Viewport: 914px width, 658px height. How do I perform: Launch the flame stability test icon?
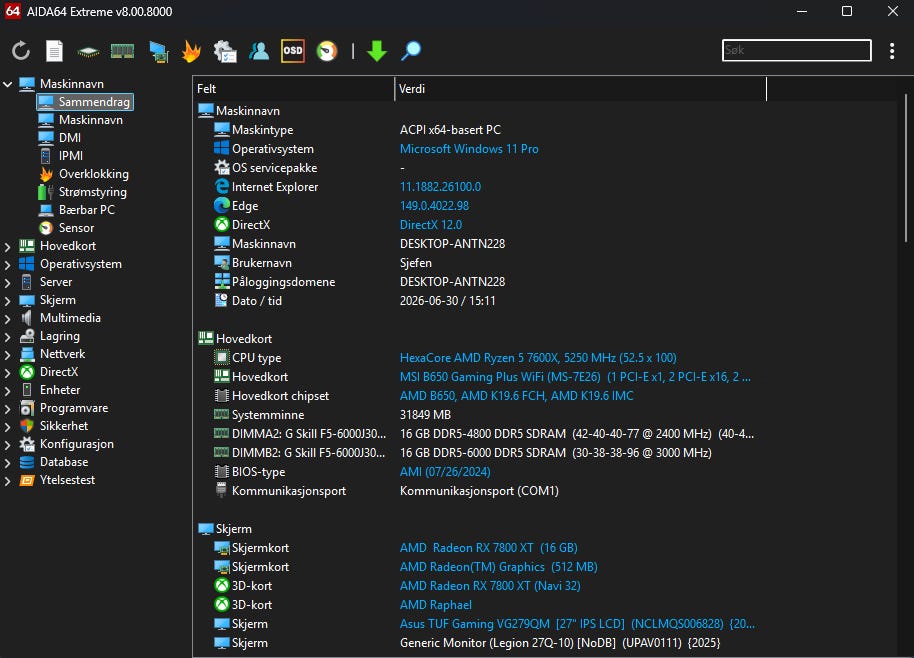(x=191, y=51)
